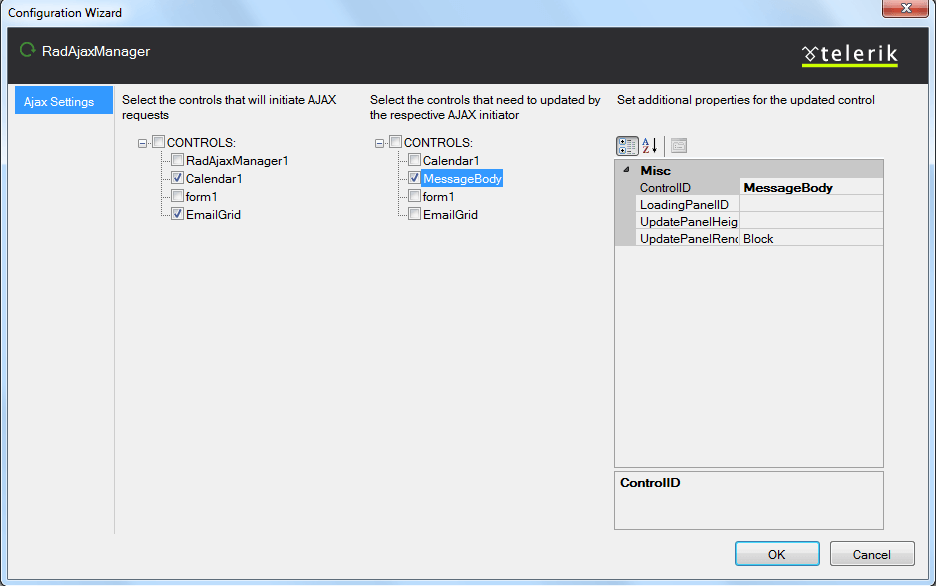936x586 pixels.
Task: Click the Telerik logo in the header
Action: (x=849, y=55)
